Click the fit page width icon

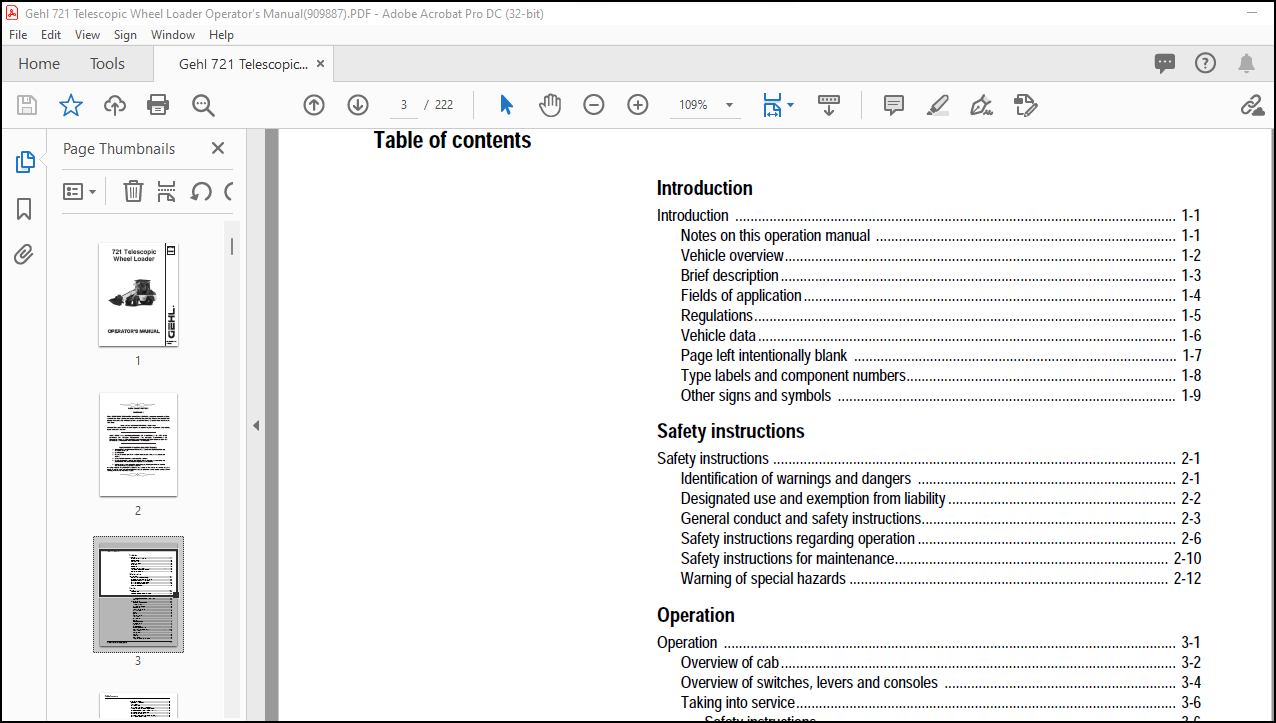[772, 105]
